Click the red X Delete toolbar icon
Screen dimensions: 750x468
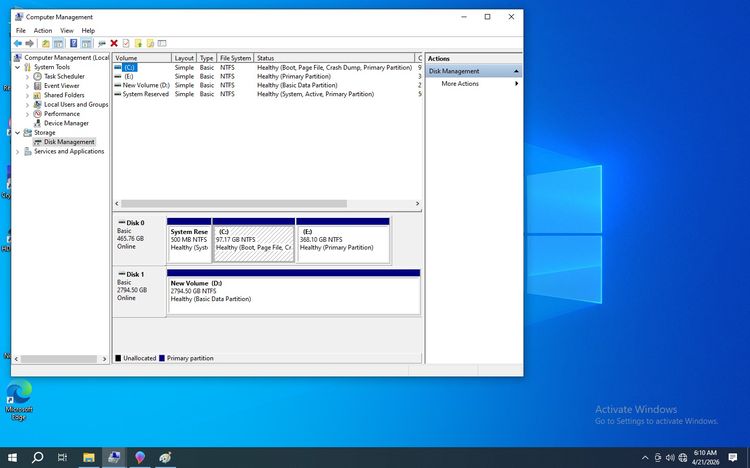(114, 44)
